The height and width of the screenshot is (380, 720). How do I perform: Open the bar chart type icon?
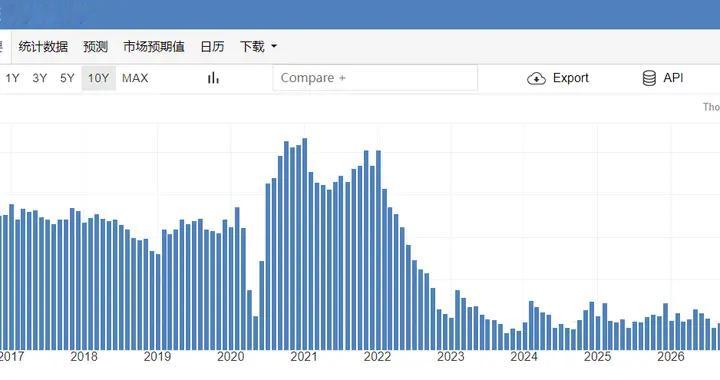[x=213, y=78]
